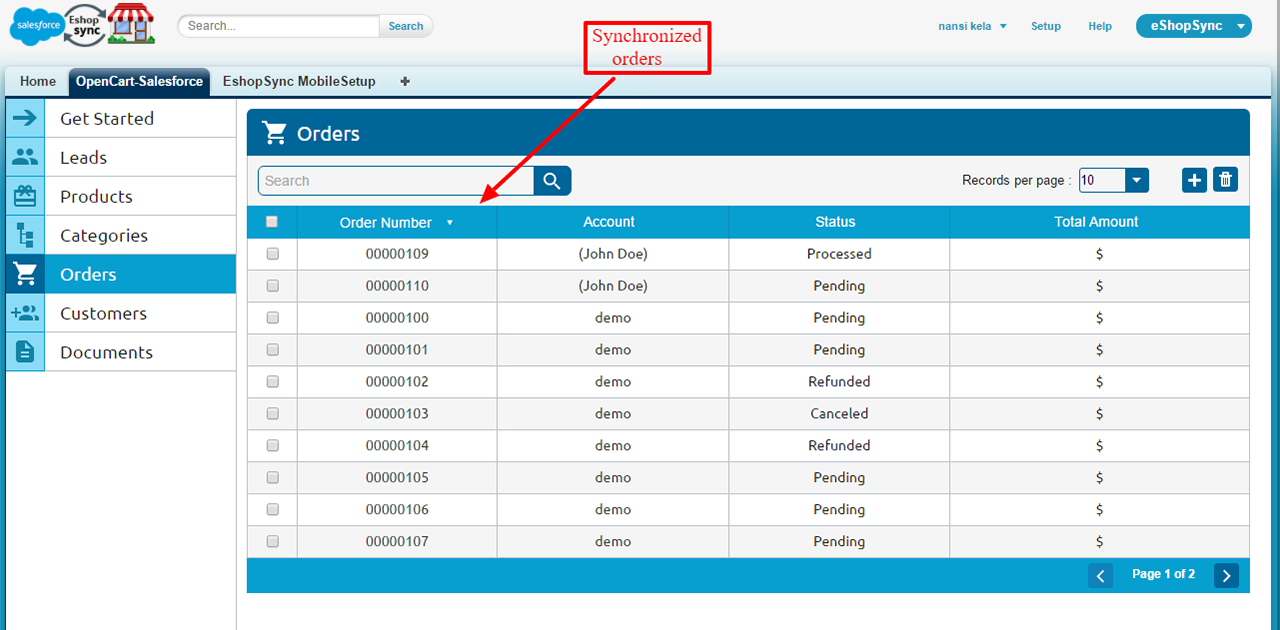Toggle the select-all checkbox in table header
The height and width of the screenshot is (630, 1280).
pos(272,222)
